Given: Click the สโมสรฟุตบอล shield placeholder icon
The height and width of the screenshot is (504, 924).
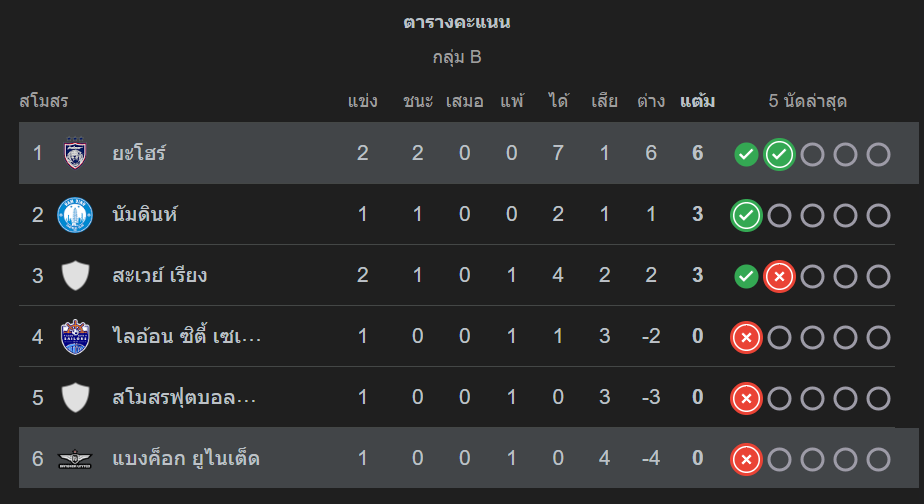Looking at the screenshot, I should click(x=76, y=398).
